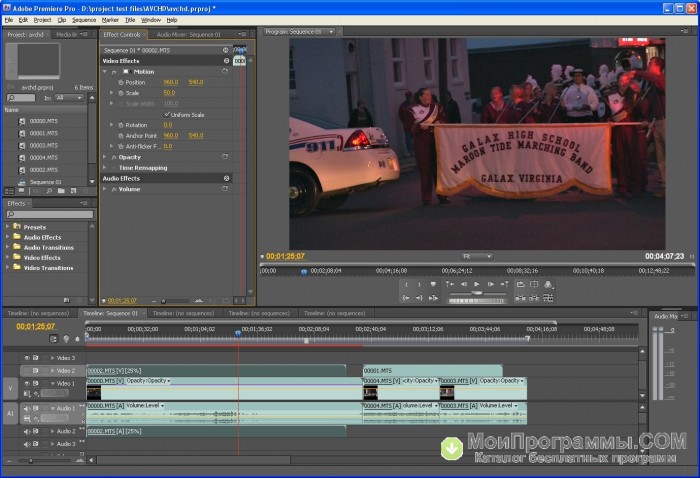Mute Audio 3 track speaker

point(27,444)
